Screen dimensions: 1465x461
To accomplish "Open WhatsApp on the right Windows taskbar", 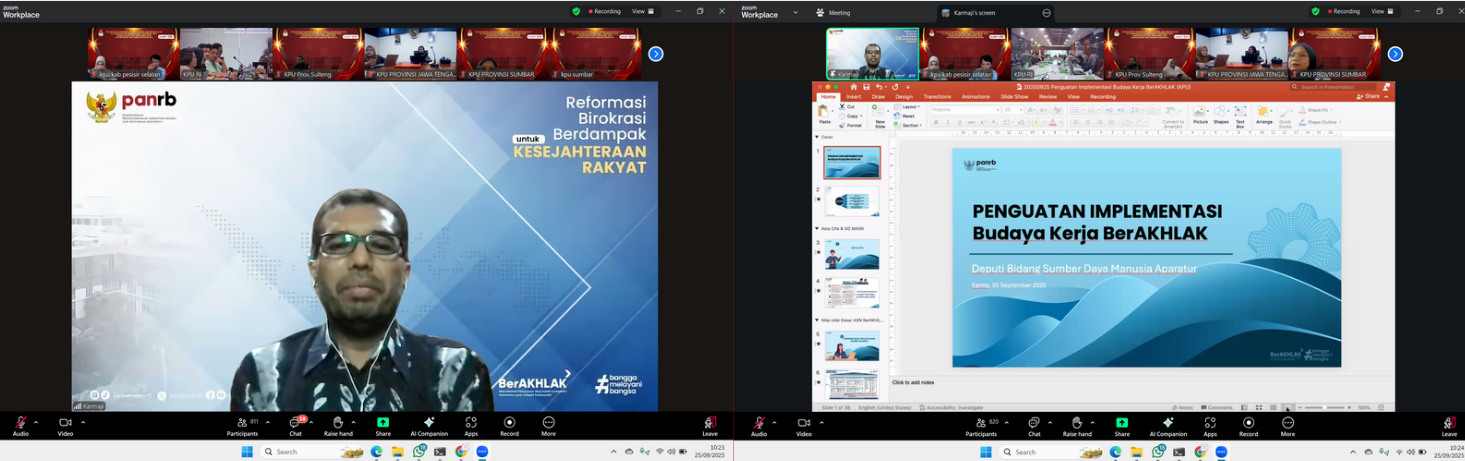I will click(1158, 452).
